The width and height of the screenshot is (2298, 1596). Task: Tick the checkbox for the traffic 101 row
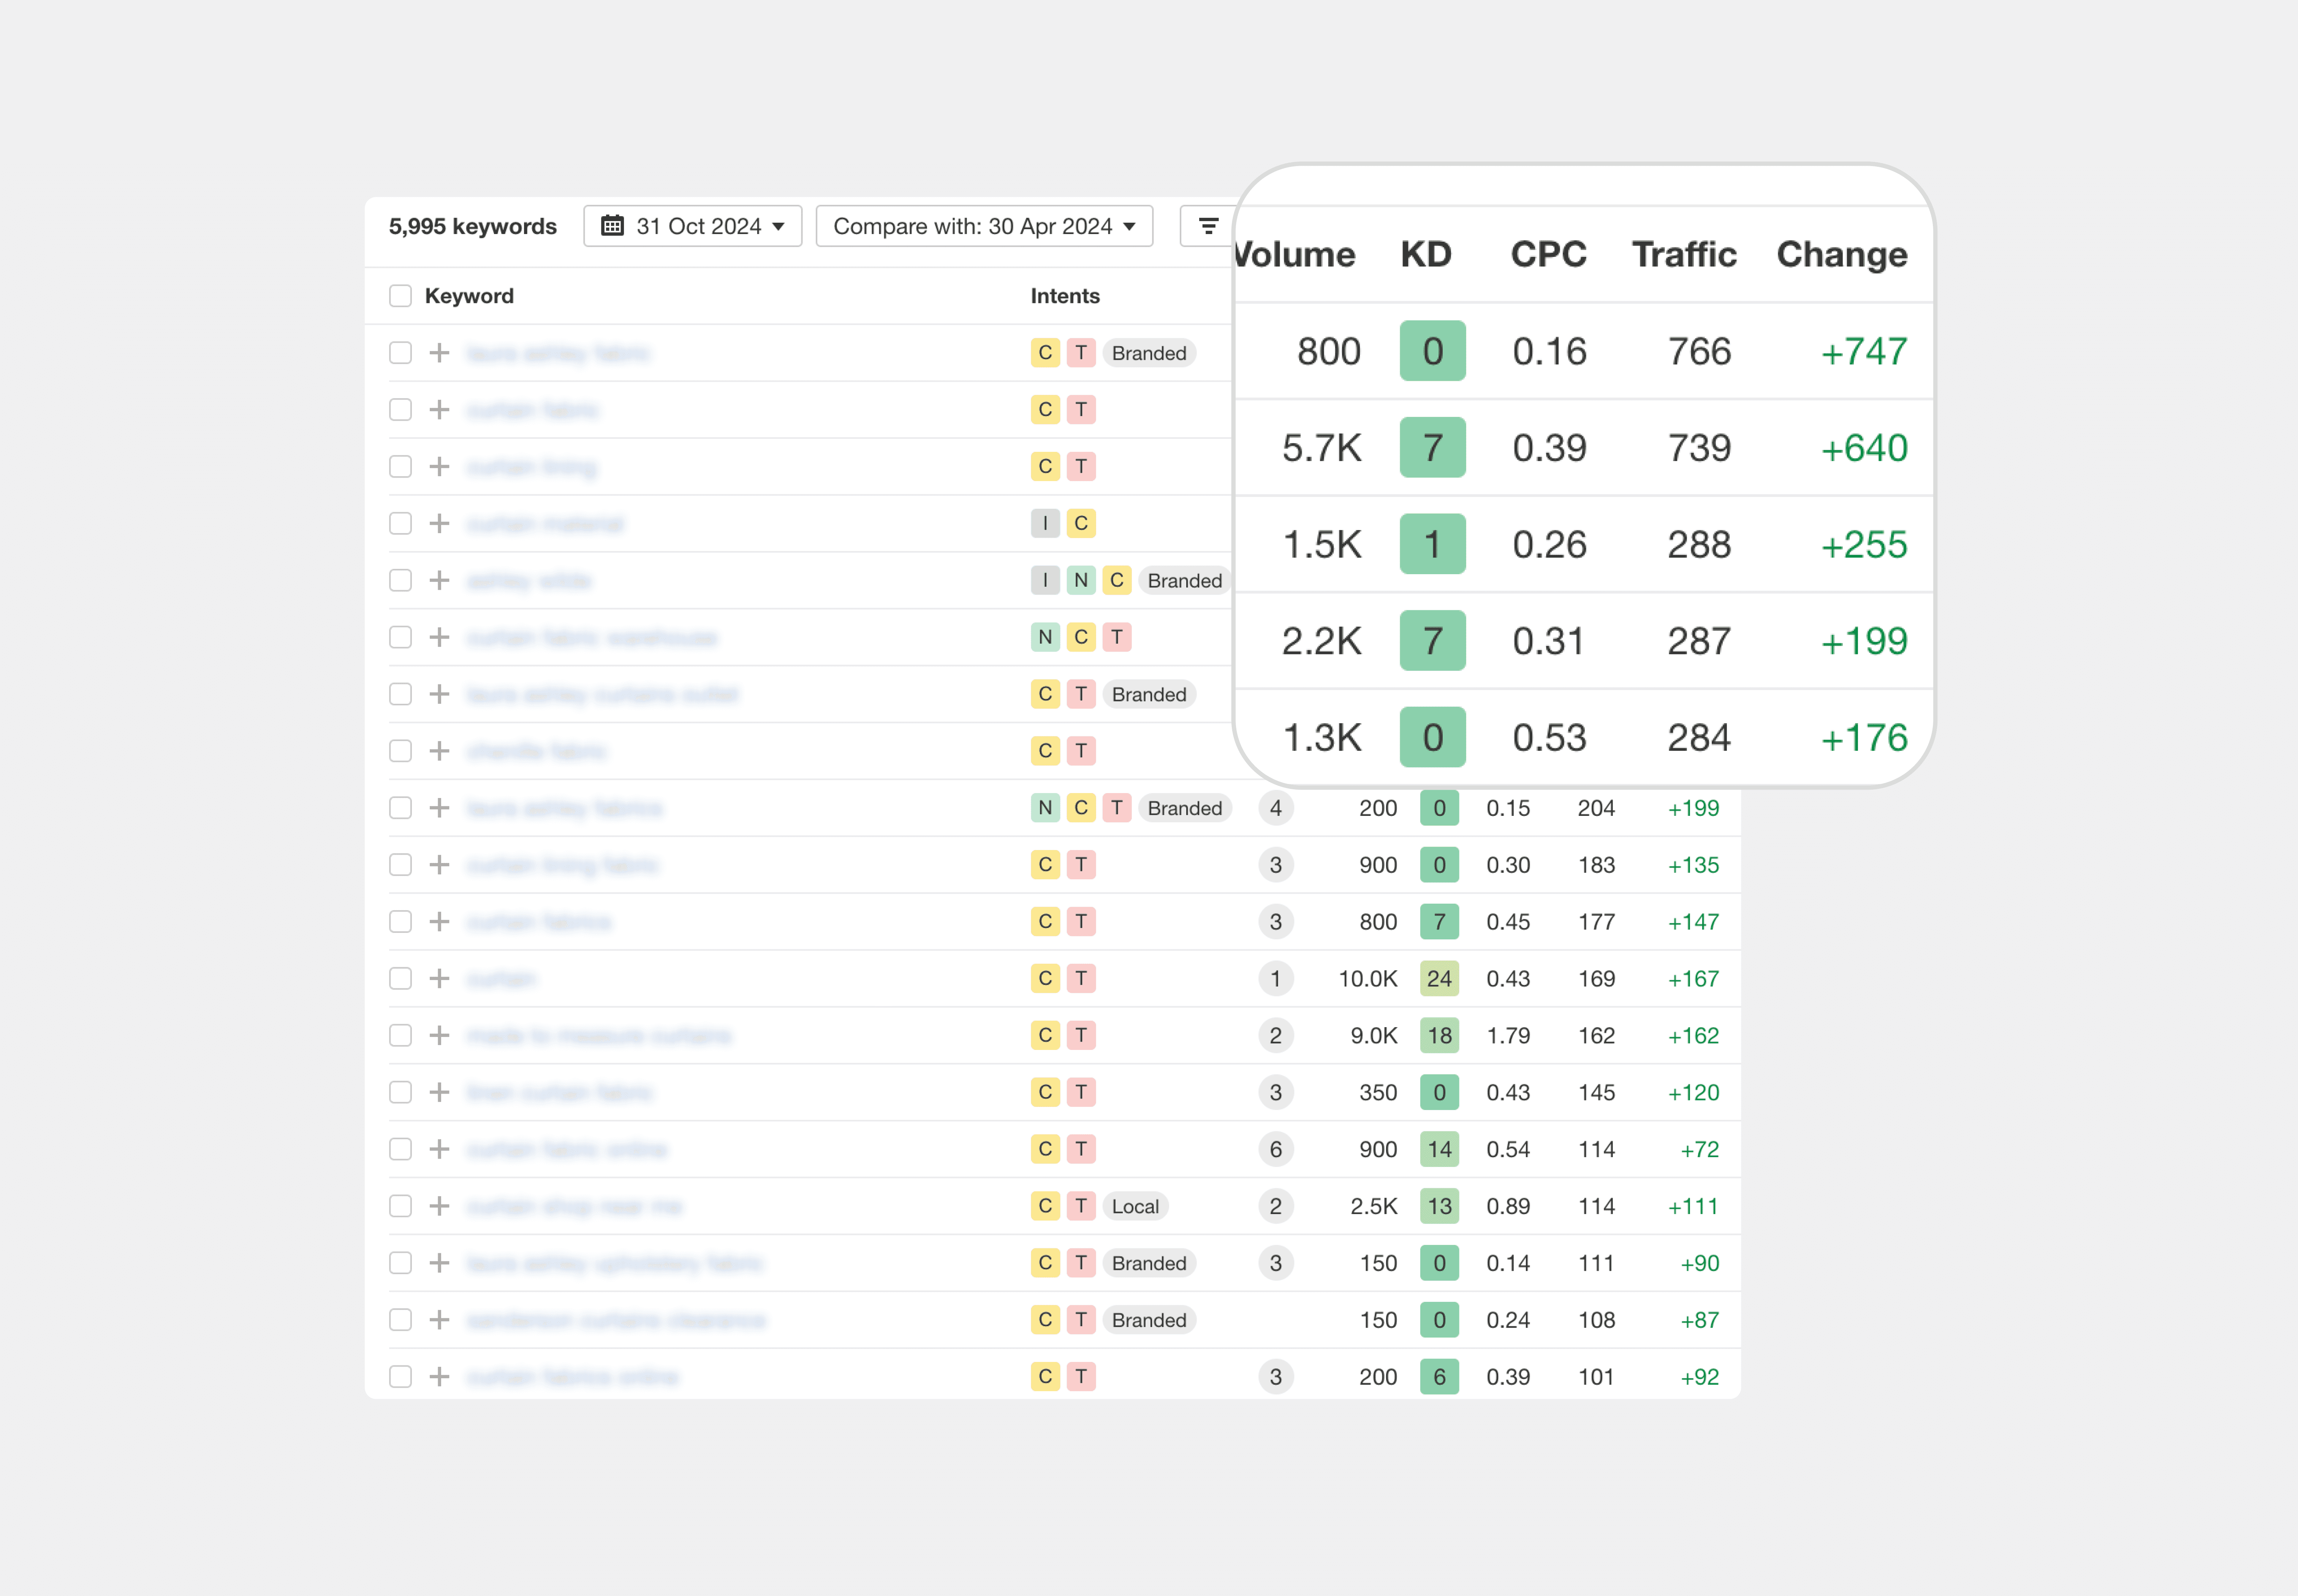click(400, 1377)
